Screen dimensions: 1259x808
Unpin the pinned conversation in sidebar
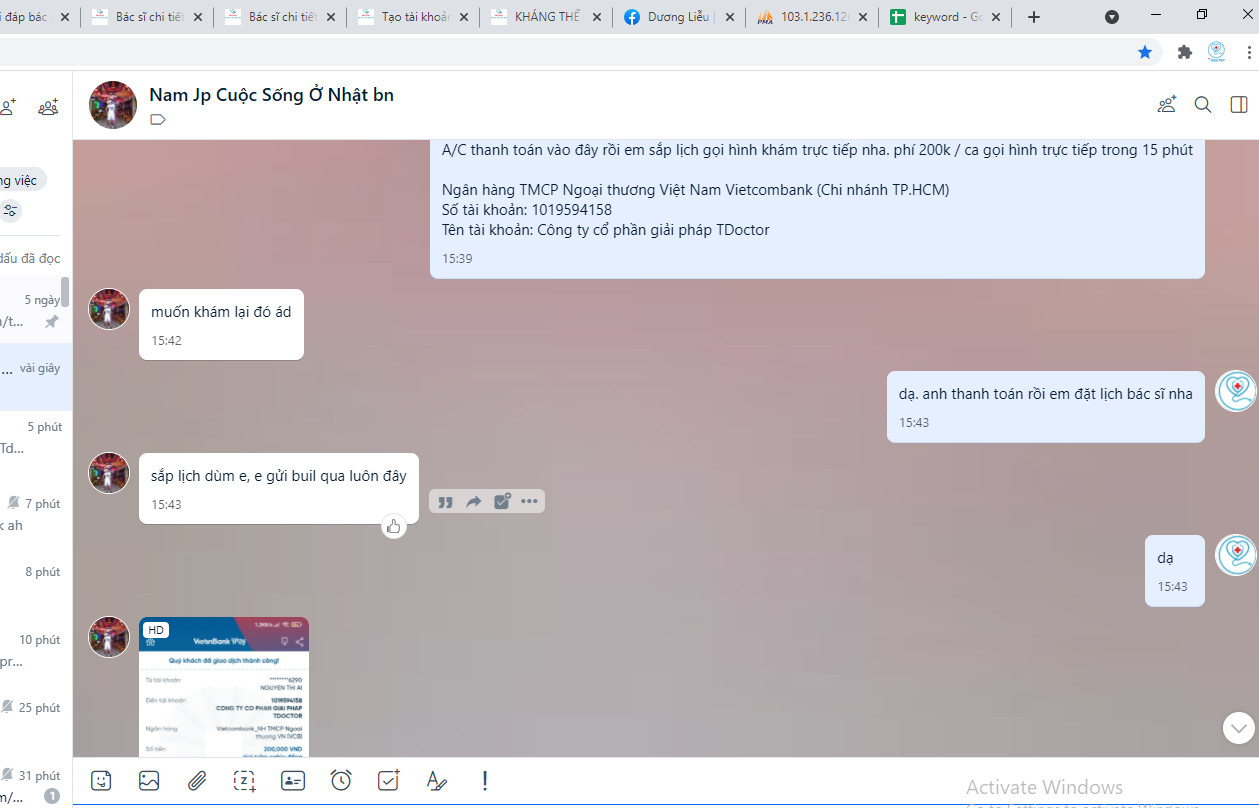[x=49, y=322]
